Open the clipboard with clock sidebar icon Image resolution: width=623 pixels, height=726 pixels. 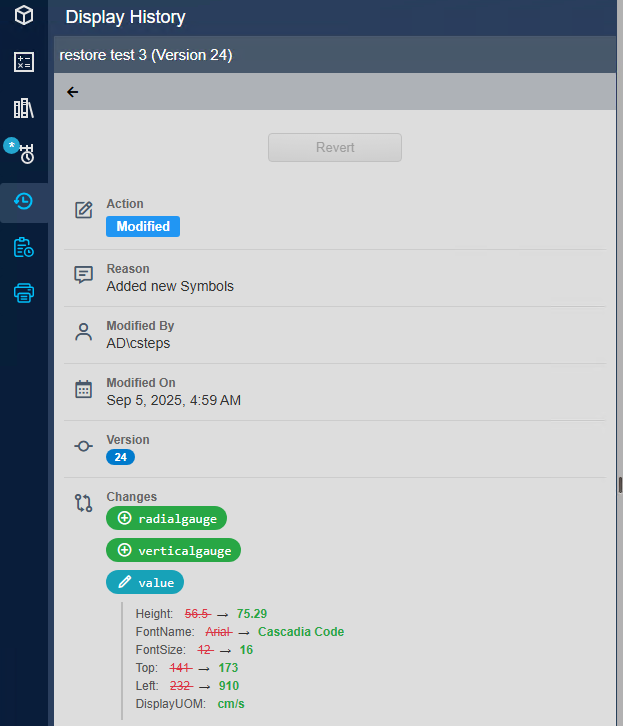click(24, 247)
